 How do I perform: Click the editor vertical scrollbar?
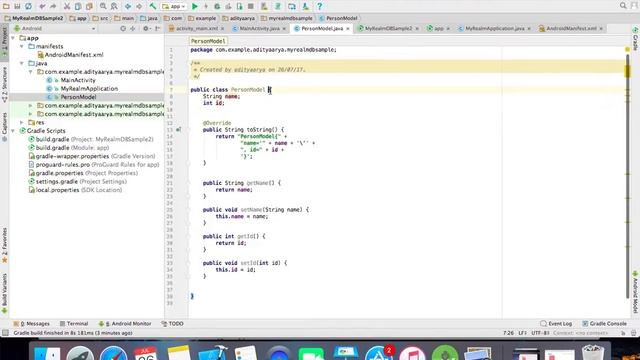628,176
